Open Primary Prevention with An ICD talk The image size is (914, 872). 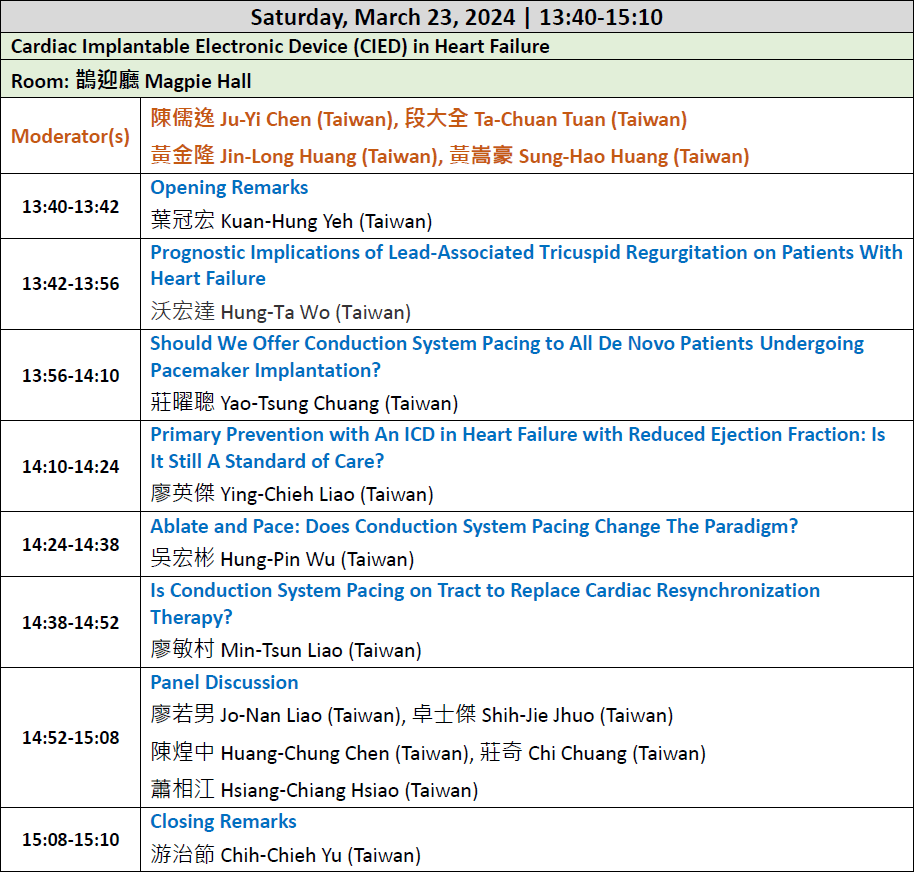pyautogui.click(x=518, y=447)
